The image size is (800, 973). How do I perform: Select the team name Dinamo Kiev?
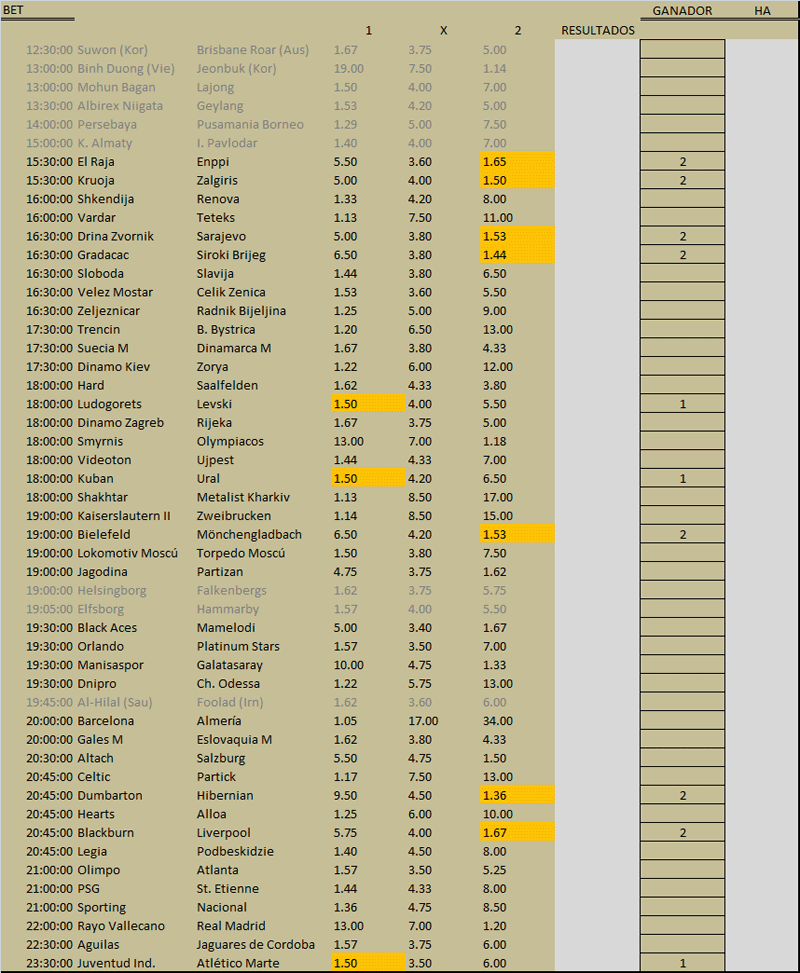coord(114,367)
